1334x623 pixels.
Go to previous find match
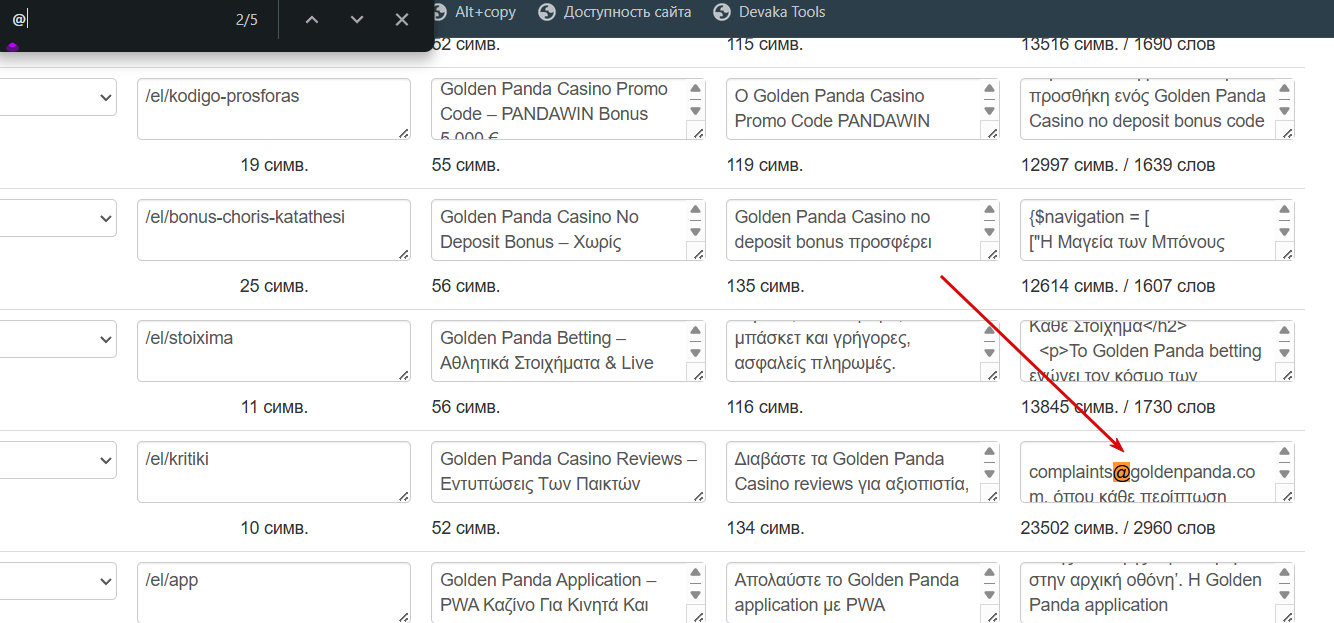pos(312,20)
